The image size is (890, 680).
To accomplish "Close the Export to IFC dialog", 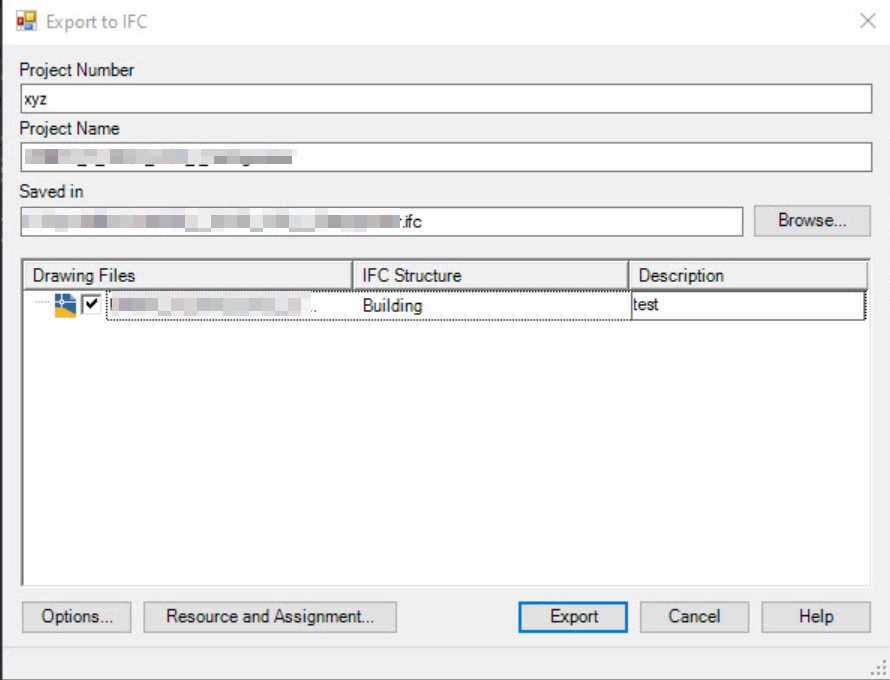I will 867,20.
